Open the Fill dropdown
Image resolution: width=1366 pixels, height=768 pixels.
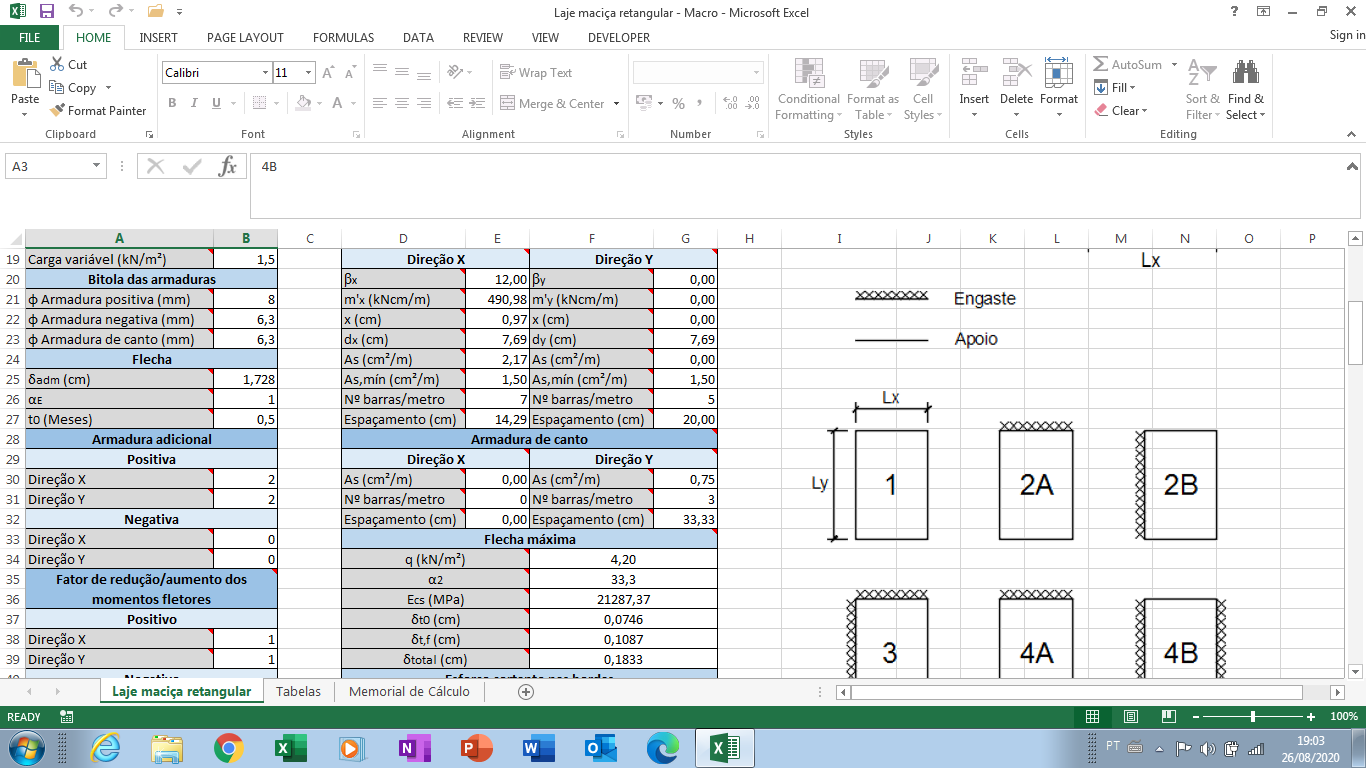pyautogui.click(x=1113, y=88)
